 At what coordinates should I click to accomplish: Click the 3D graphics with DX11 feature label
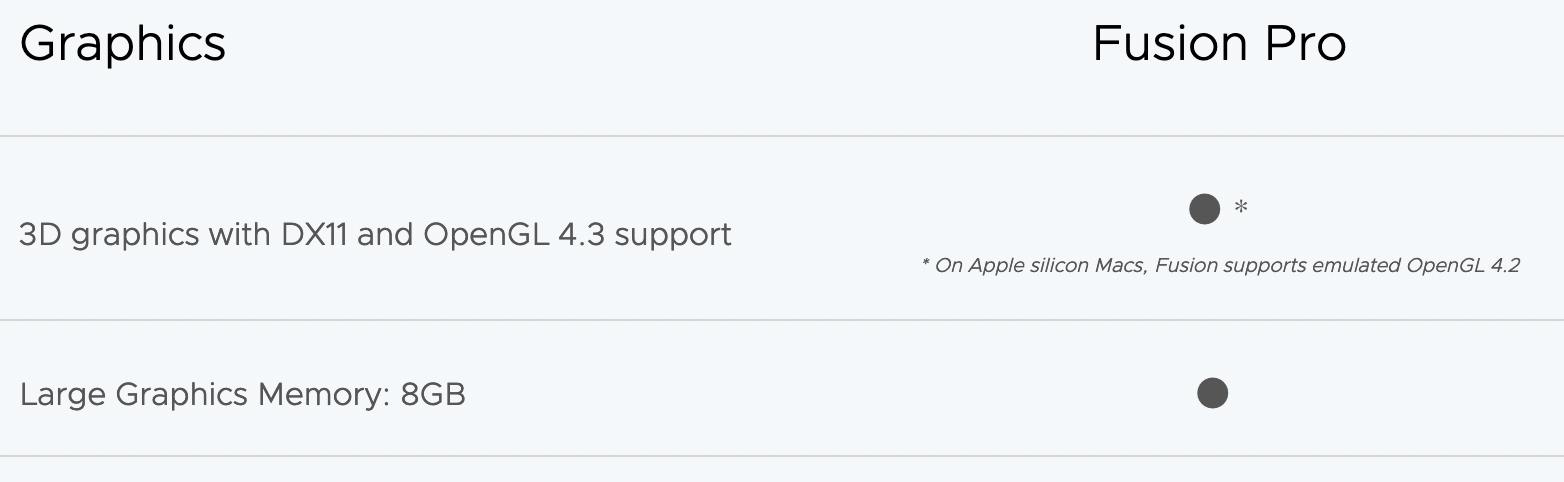pyautogui.click(x=375, y=234)
